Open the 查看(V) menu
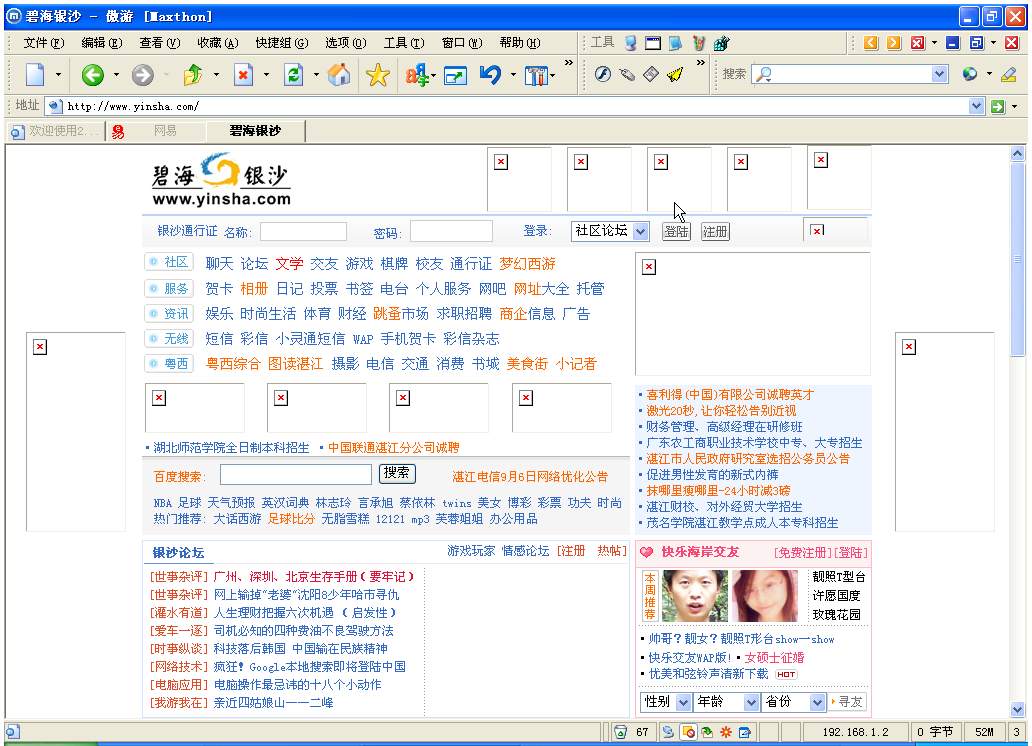The image size is (1032, 746). pyautogui.click(x=160, y=43)
